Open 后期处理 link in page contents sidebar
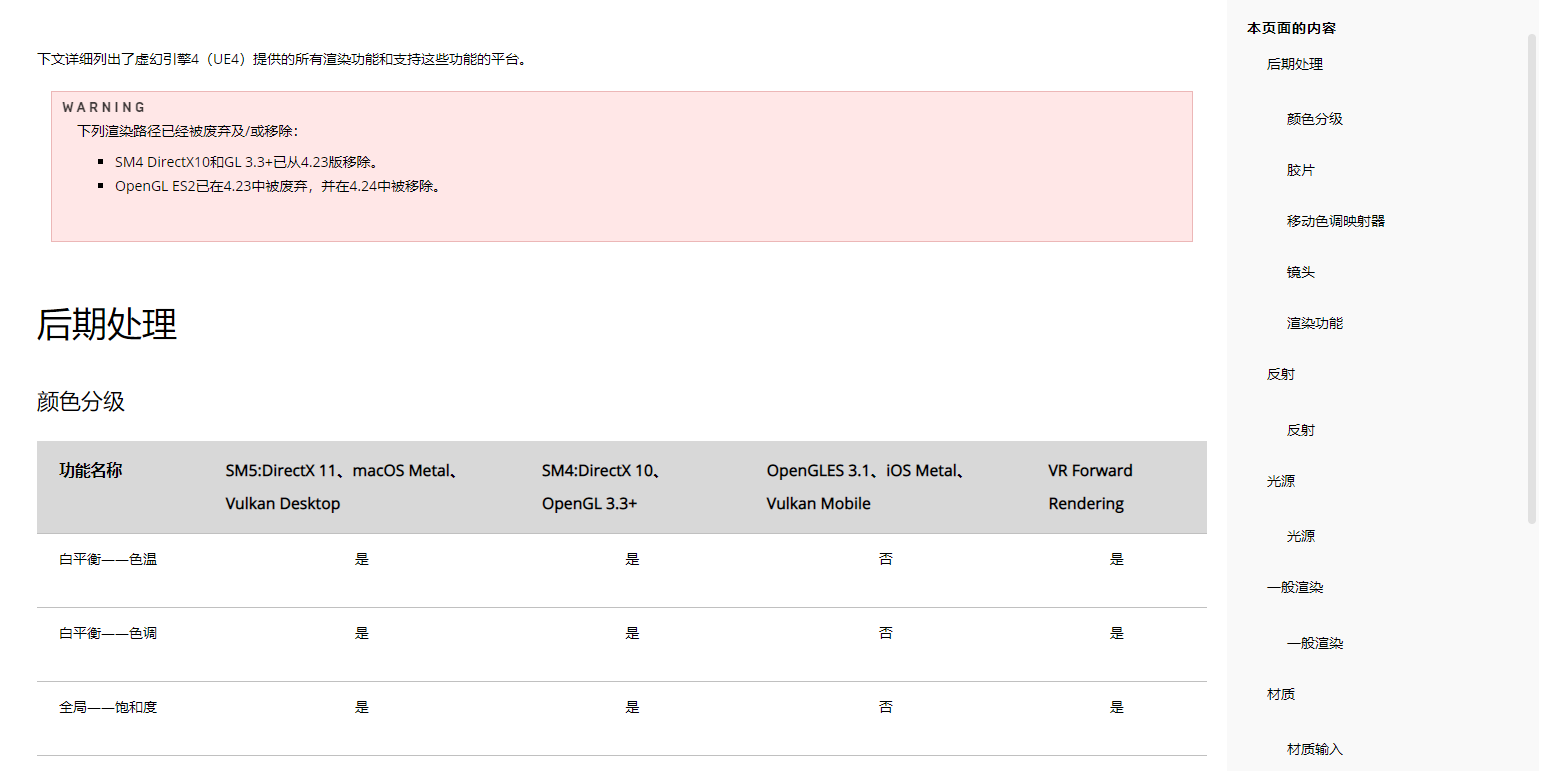Image resolution: width=1552 pixels, height=771 pixels. [1294, 64]
